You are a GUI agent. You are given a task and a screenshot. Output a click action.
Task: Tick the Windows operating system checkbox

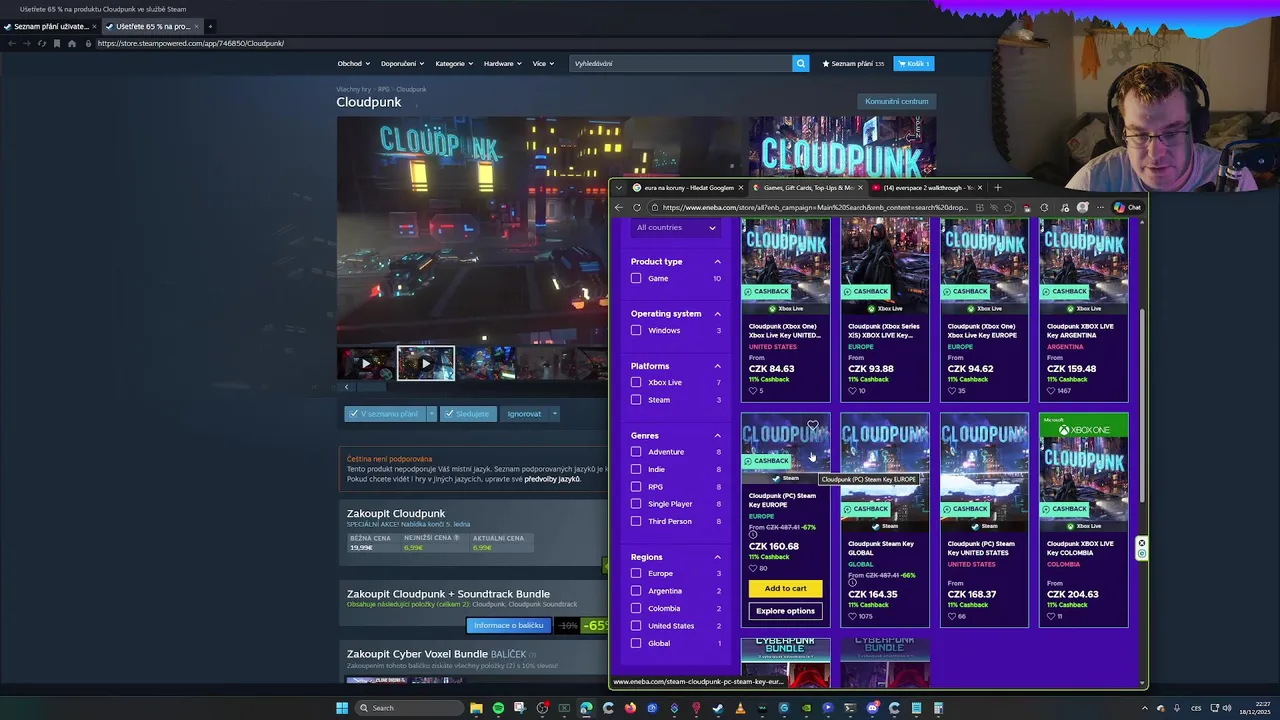pyautogui.click(x=636, y=330)
